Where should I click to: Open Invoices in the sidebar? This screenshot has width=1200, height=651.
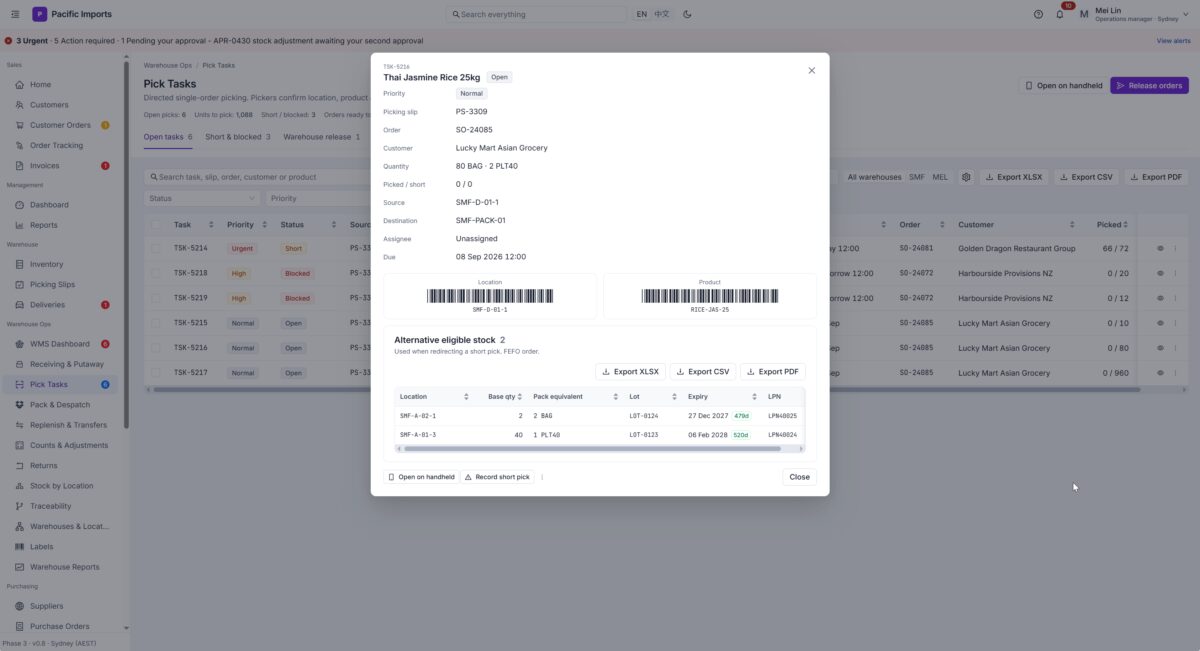(x=59, y=166)
